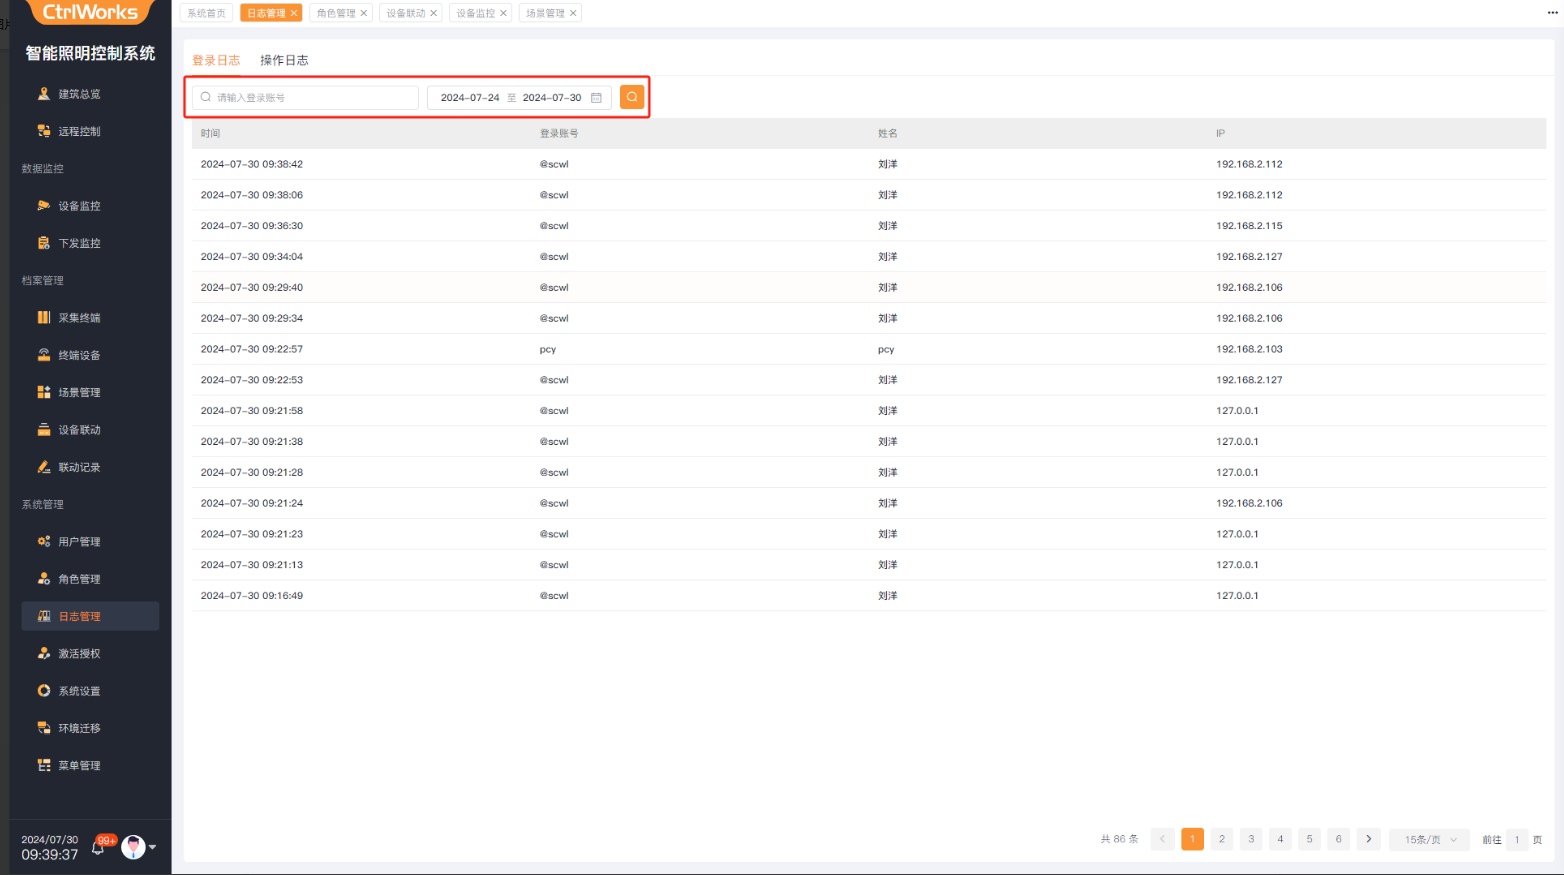Click the orange search button icon

(632, 97)
